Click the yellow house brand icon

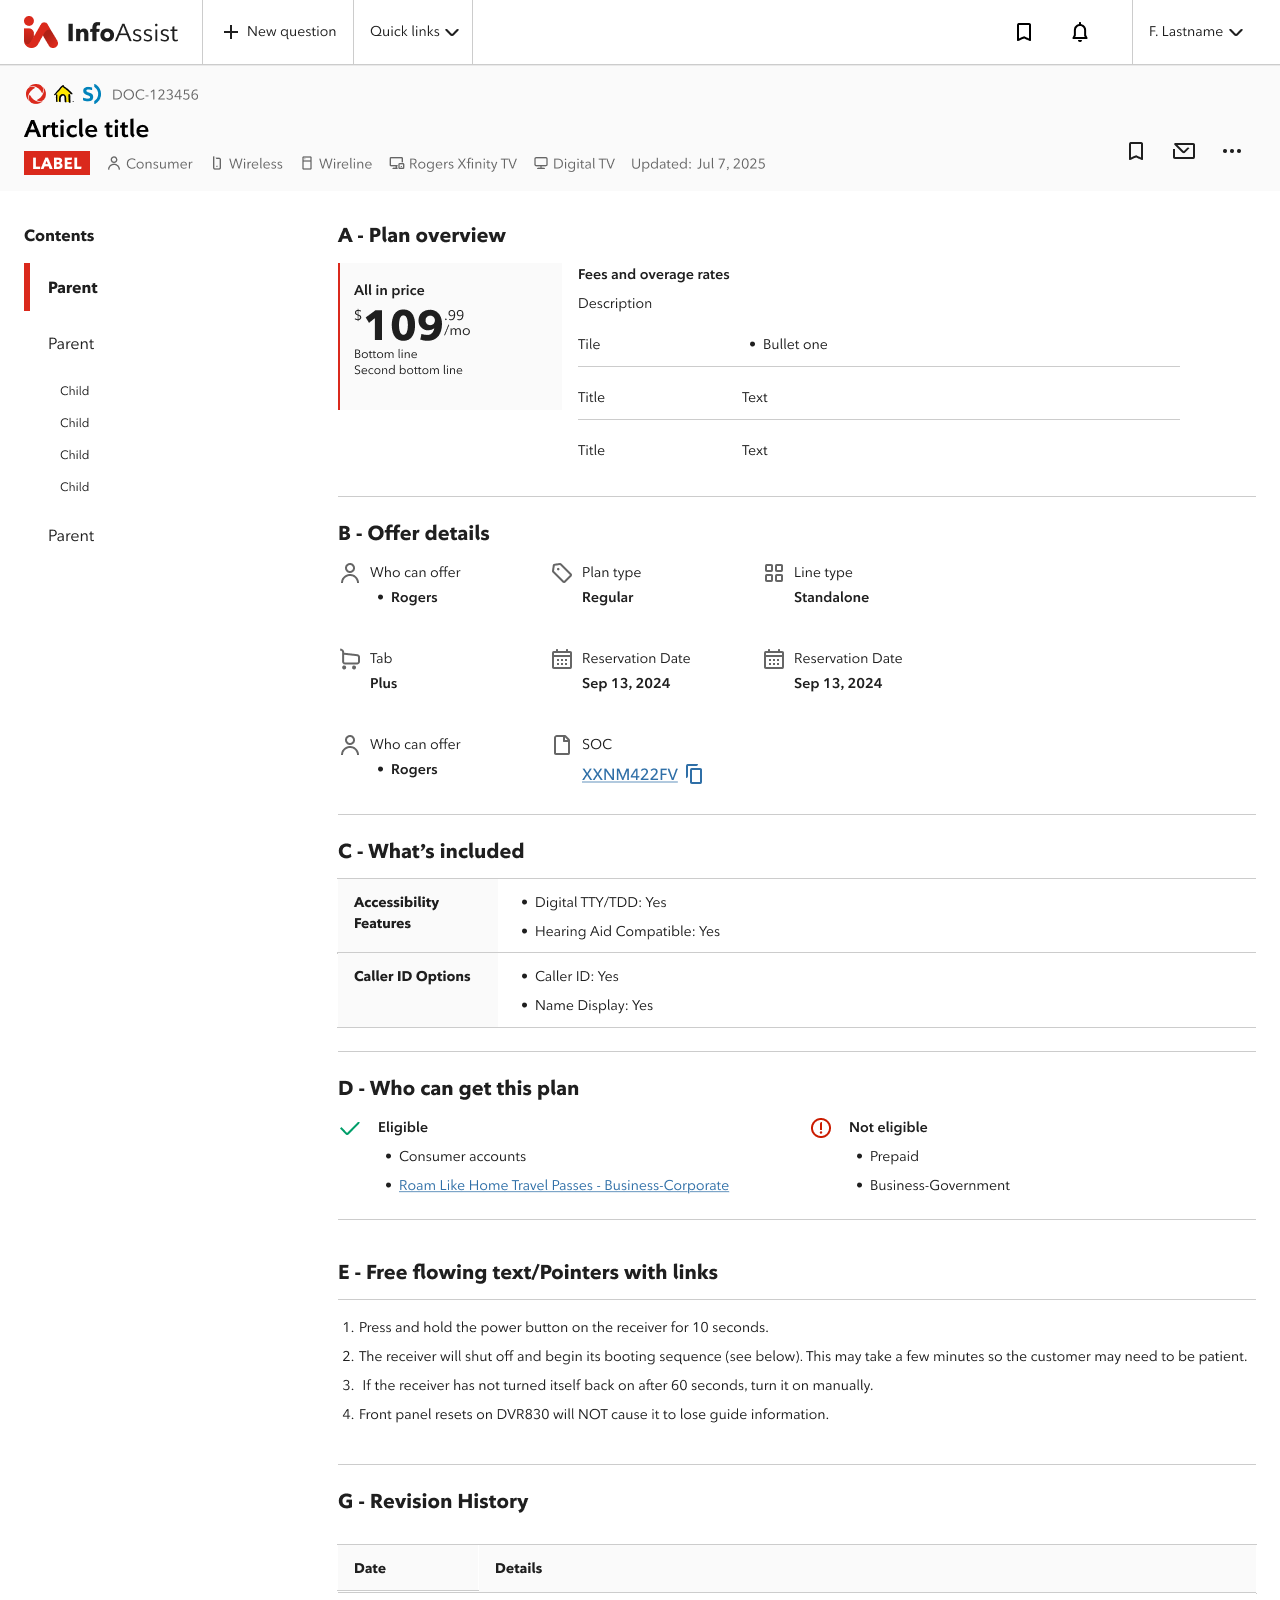coord(64,94)
